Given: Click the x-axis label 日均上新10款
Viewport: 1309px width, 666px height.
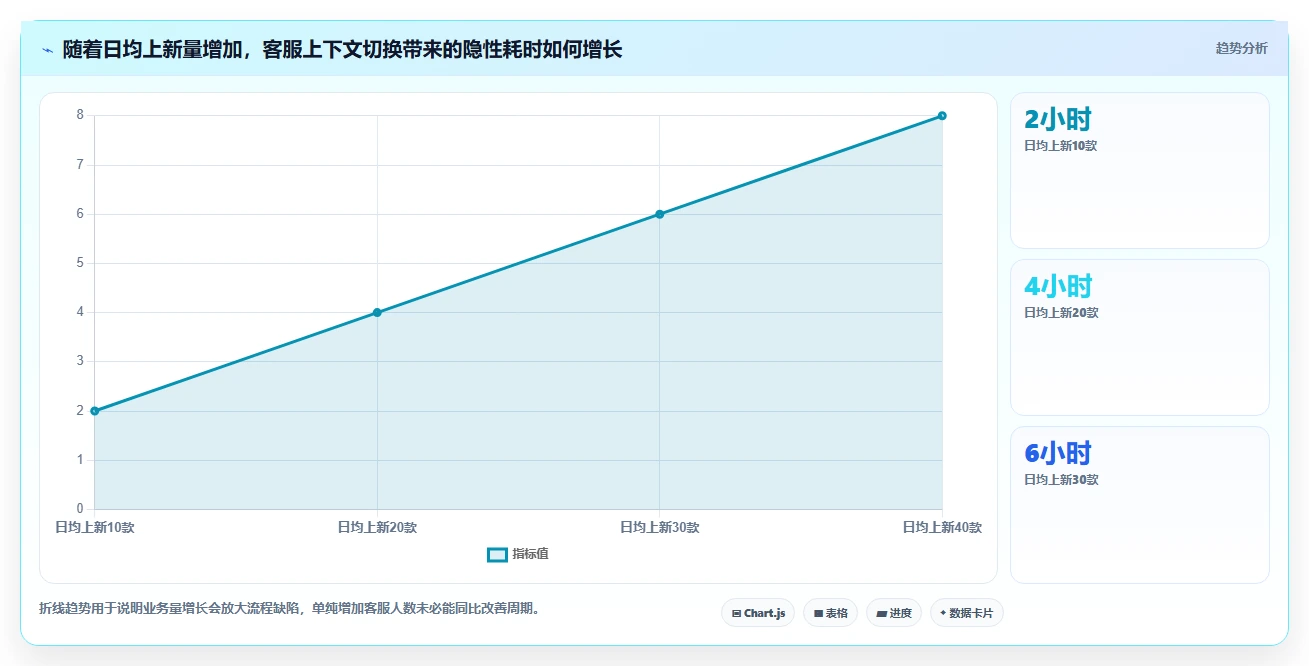Looking at the screenshot, I should point(95,528).
